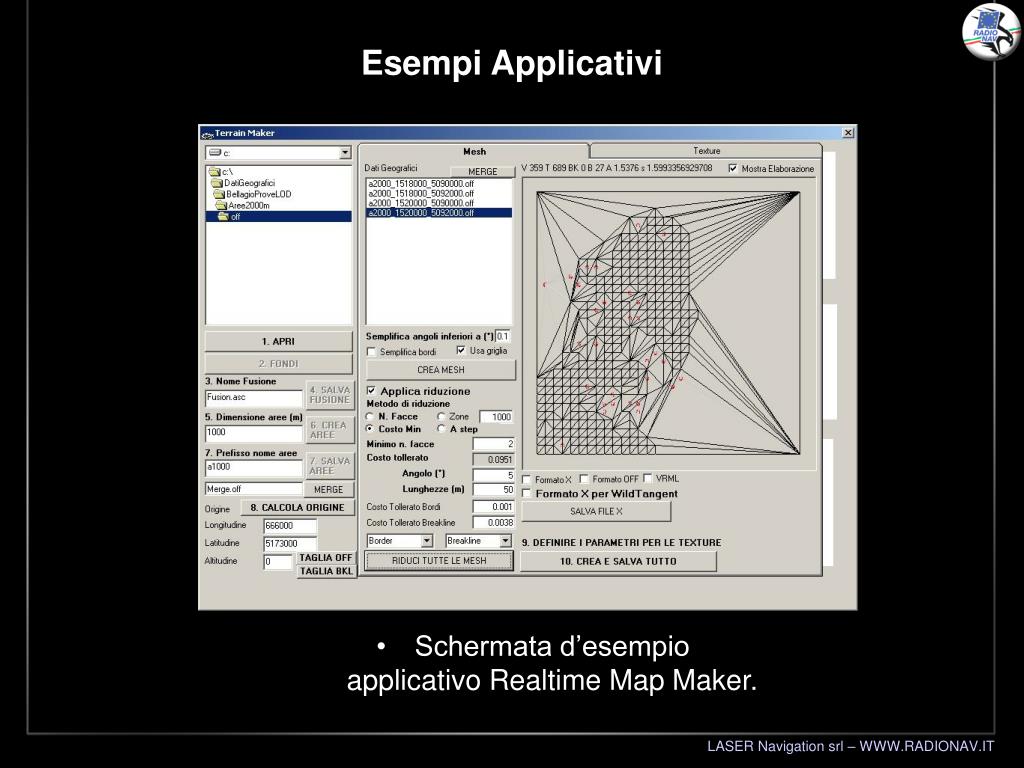The height and width of the screenshot is (768, 1024).
Task: Click the Dimensione aree input field
Action: pos(253,432)
